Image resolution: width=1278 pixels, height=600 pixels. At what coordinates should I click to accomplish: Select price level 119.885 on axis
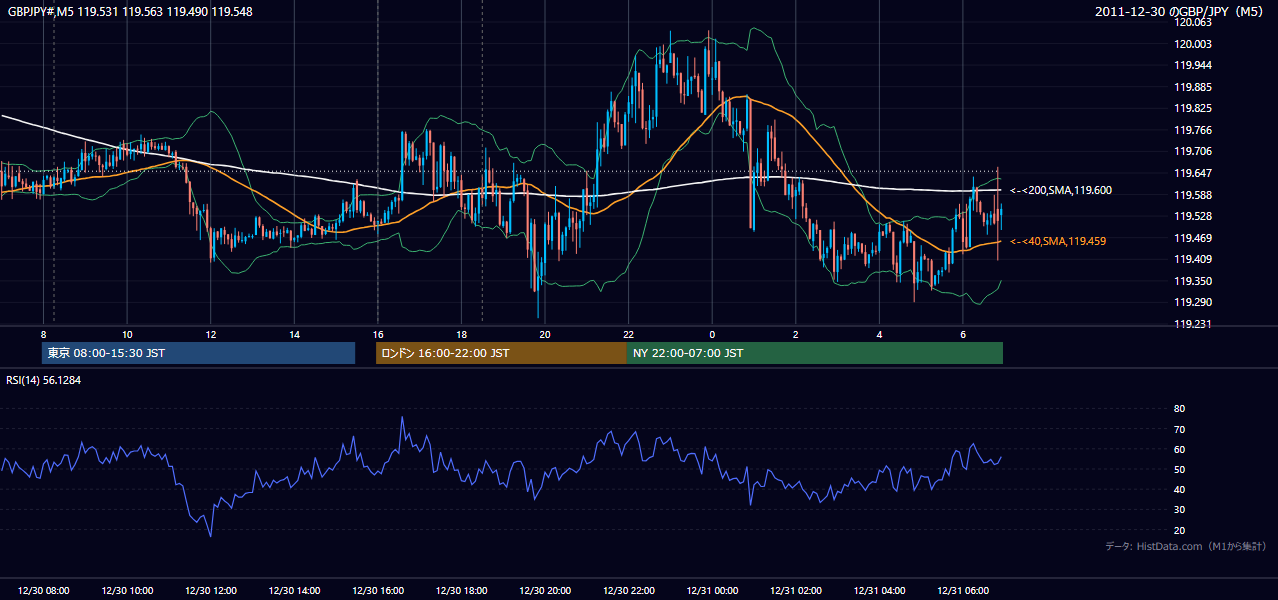pyautogui.click(x=1194, y=87)
